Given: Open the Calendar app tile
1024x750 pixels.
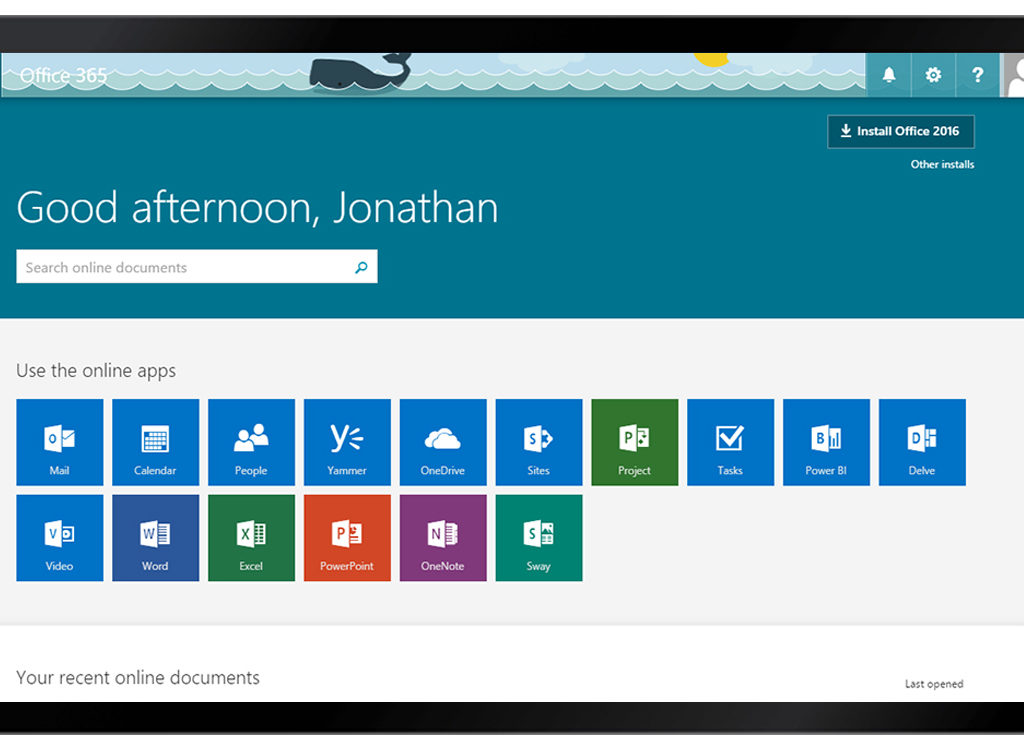Looking at the screenshot, I should coord(155,442).
